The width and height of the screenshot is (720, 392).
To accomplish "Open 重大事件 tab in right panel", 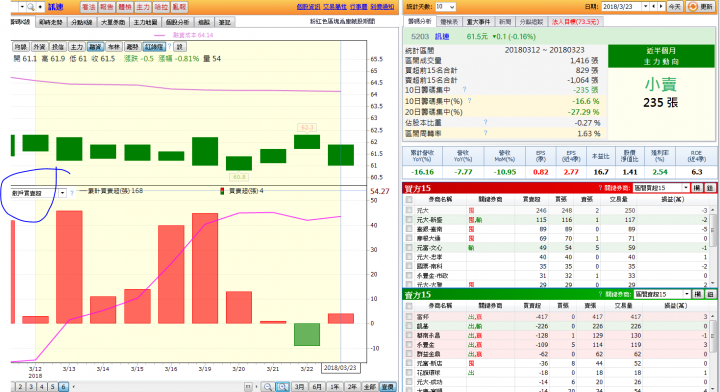I will pos(478,22).
